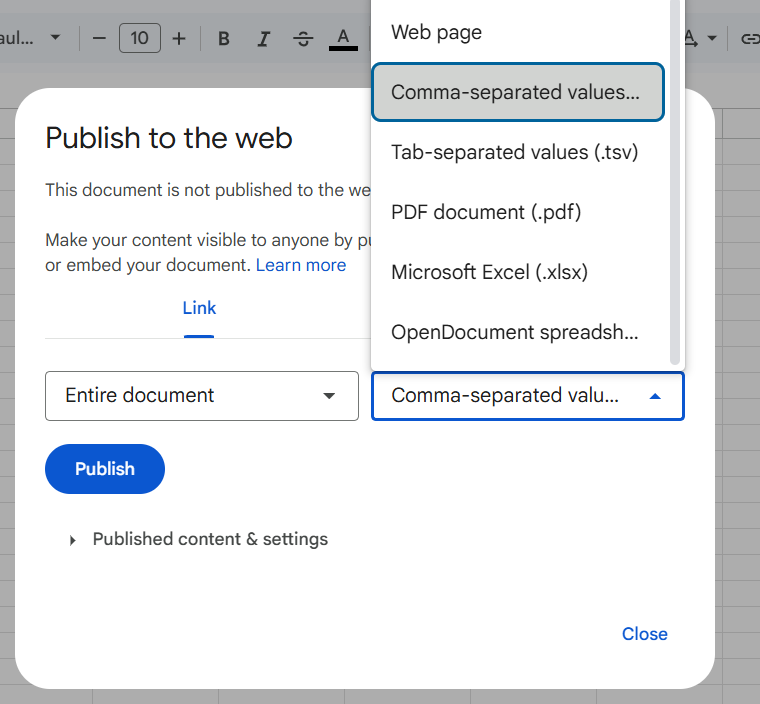This screenshot has height=704, width=760.
Task: Toggle bold formatting in the toolbar
Action: tap(224, 39)
